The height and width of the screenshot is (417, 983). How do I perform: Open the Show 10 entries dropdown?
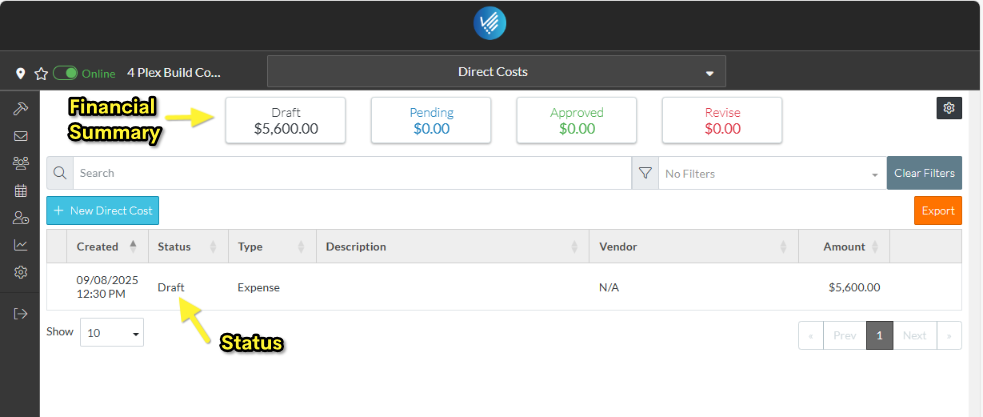point(111,333)
